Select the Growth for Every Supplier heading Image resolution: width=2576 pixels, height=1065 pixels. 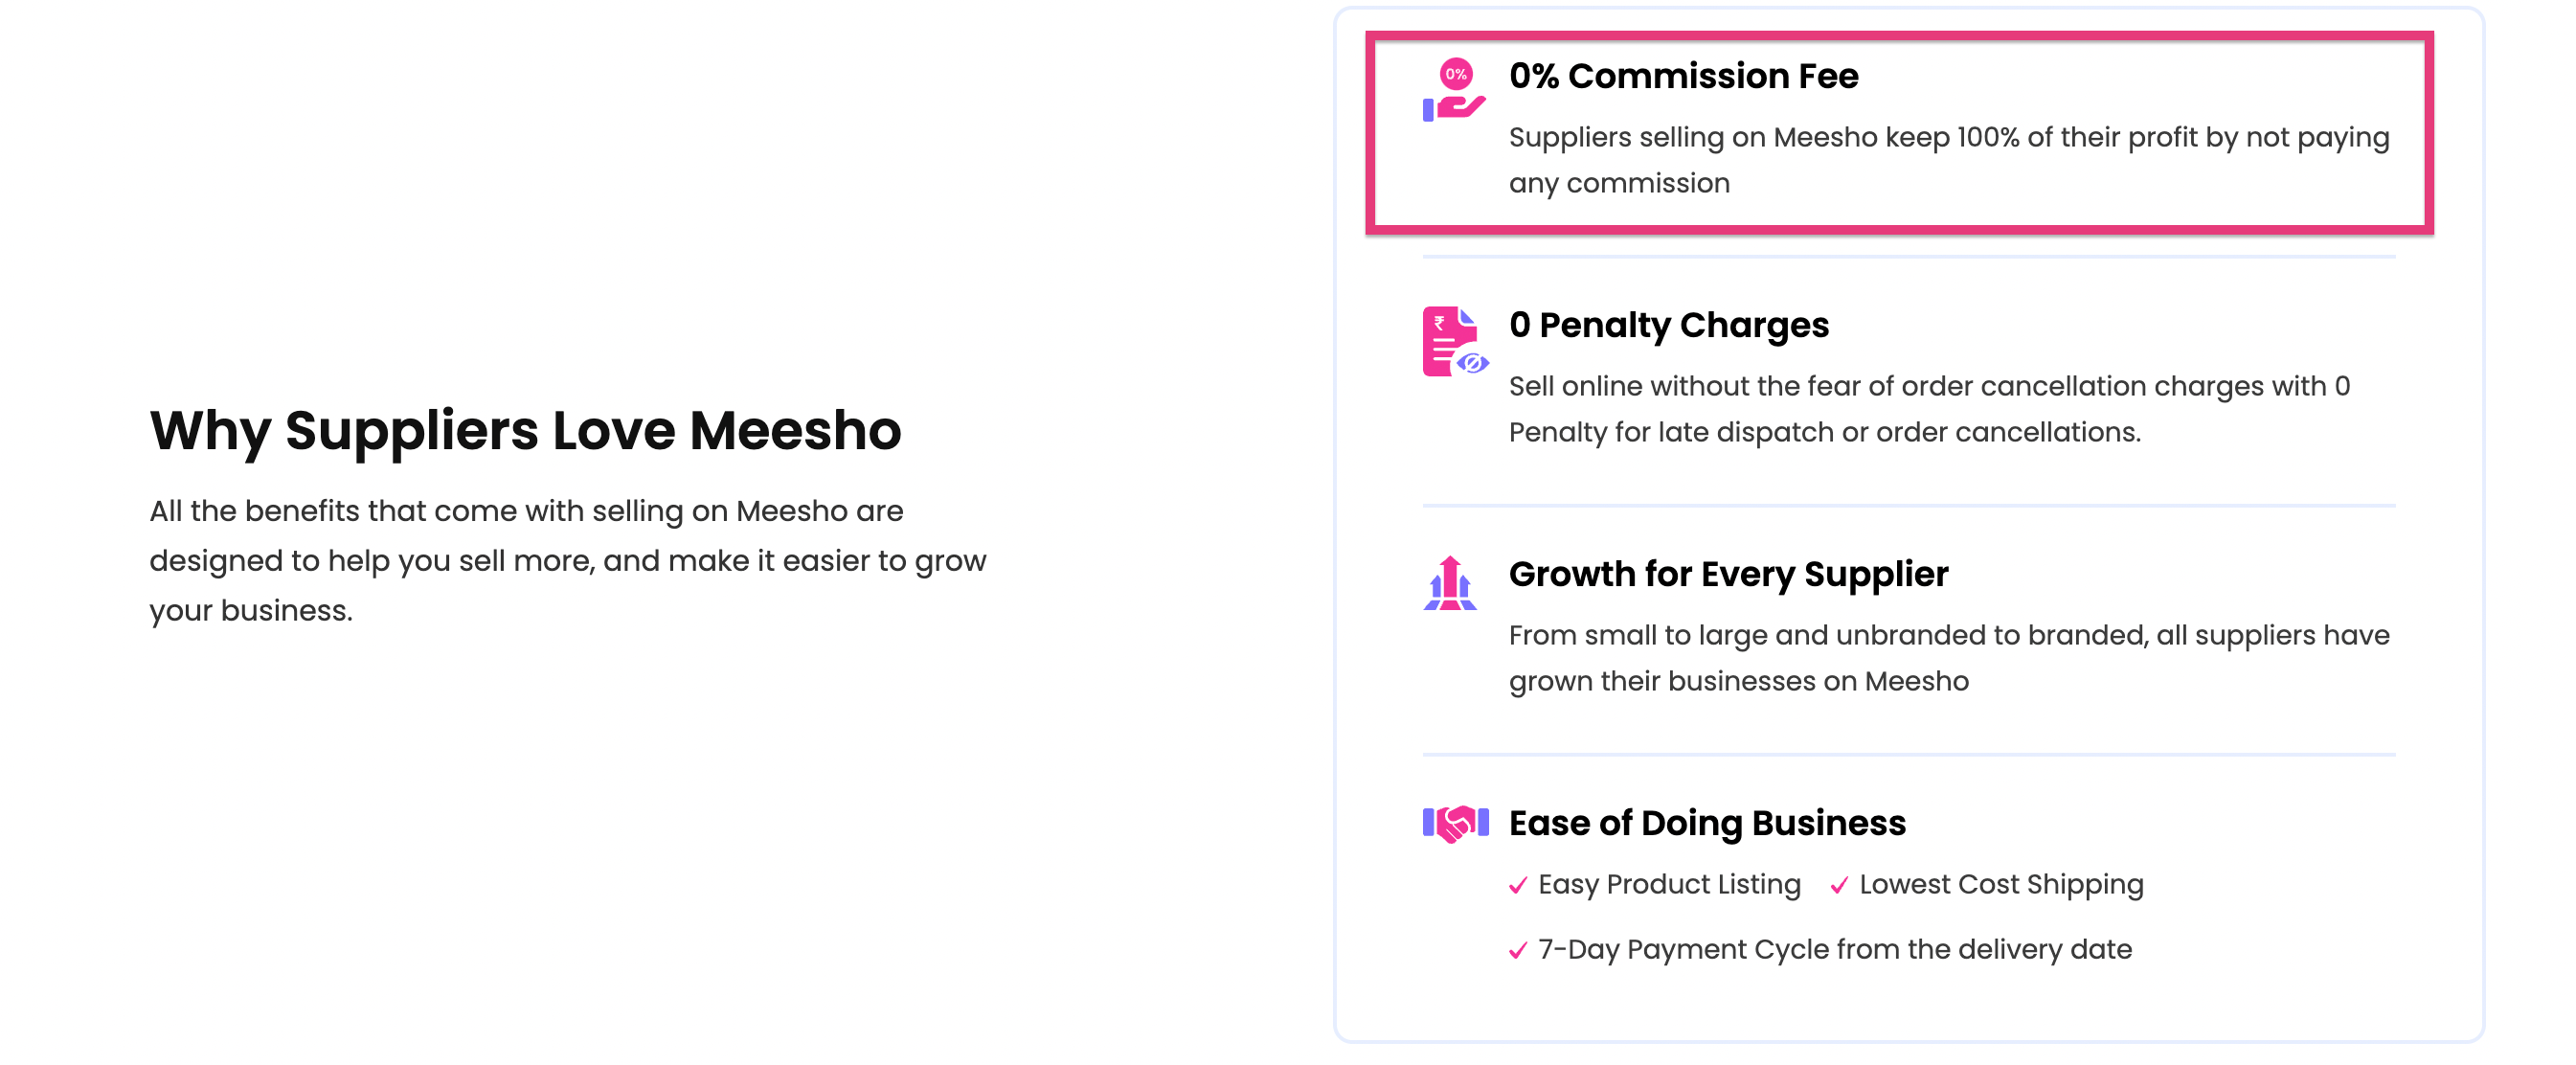coord(1728,574)
